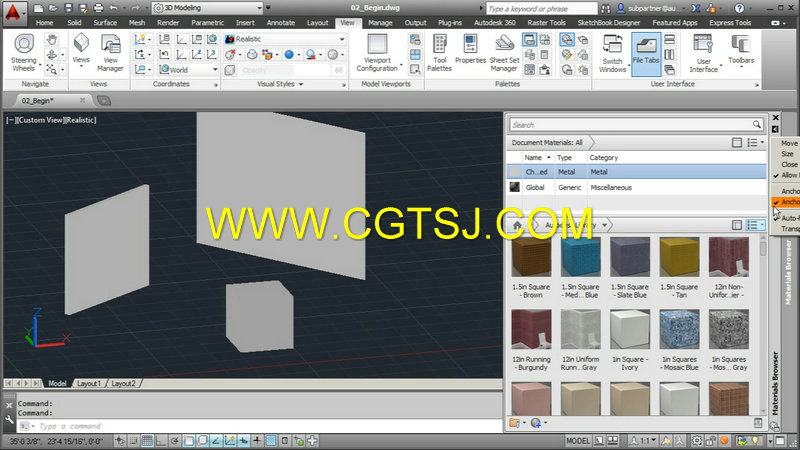Screen dimensions: 800x450
Task: Open the Properties palette
Action: coord(470,49)
